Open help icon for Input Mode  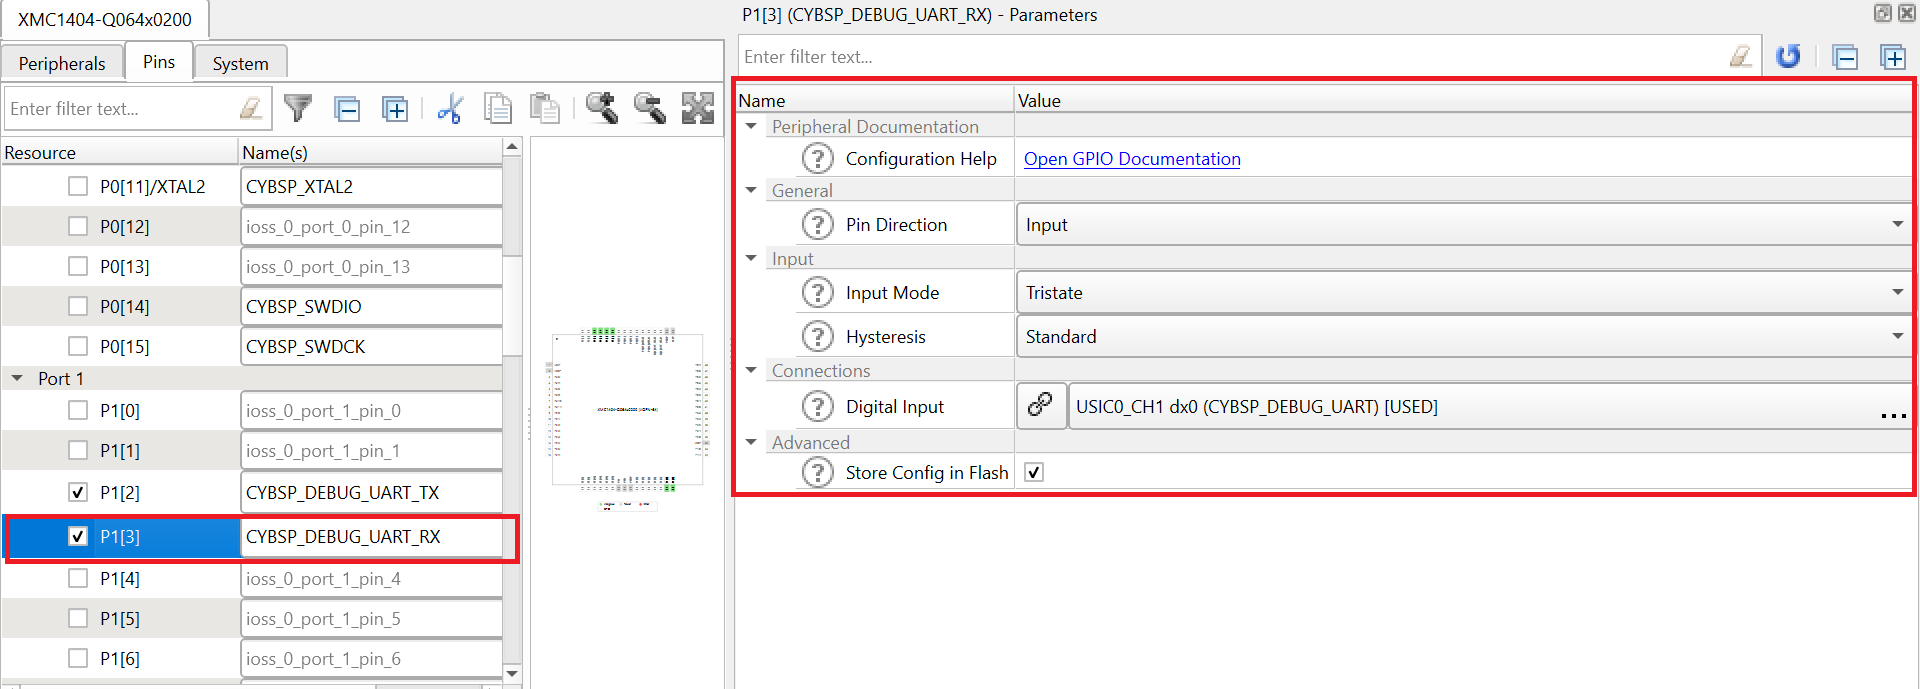pos(818,292)
